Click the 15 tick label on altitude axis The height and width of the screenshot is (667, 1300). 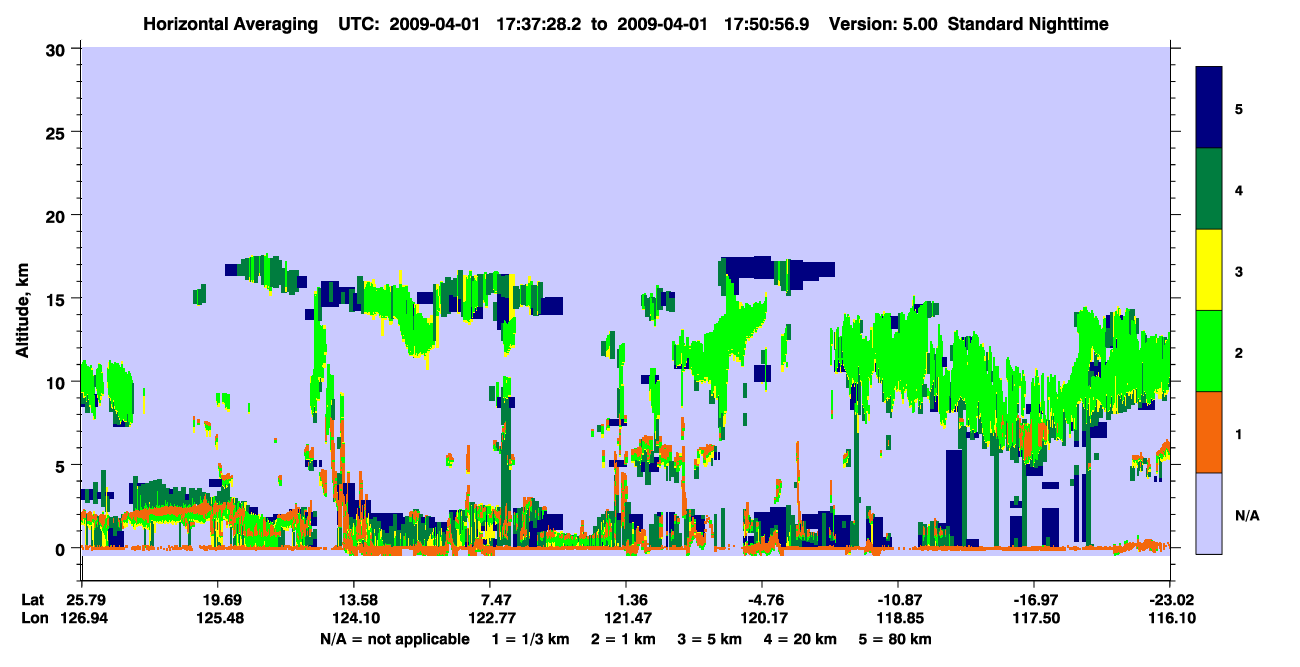coord(60,299)
